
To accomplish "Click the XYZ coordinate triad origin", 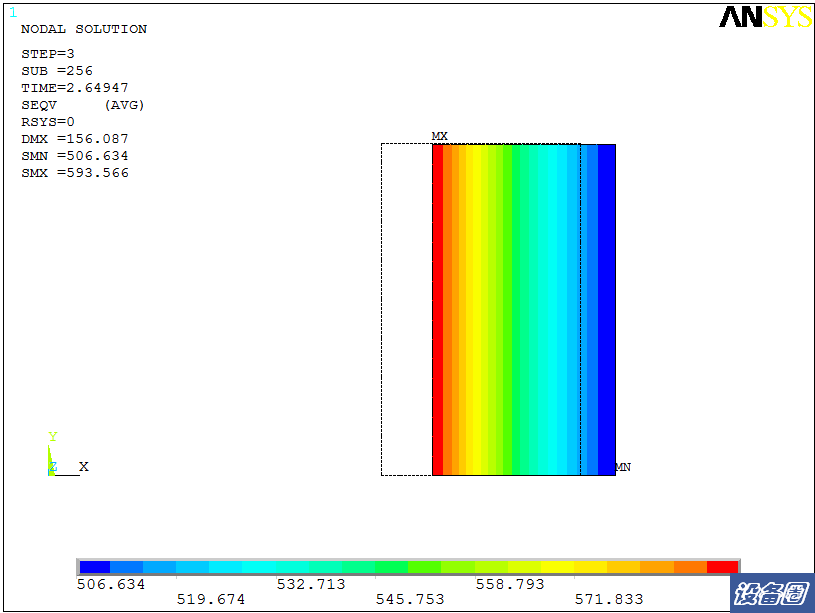I will [52, 472].
